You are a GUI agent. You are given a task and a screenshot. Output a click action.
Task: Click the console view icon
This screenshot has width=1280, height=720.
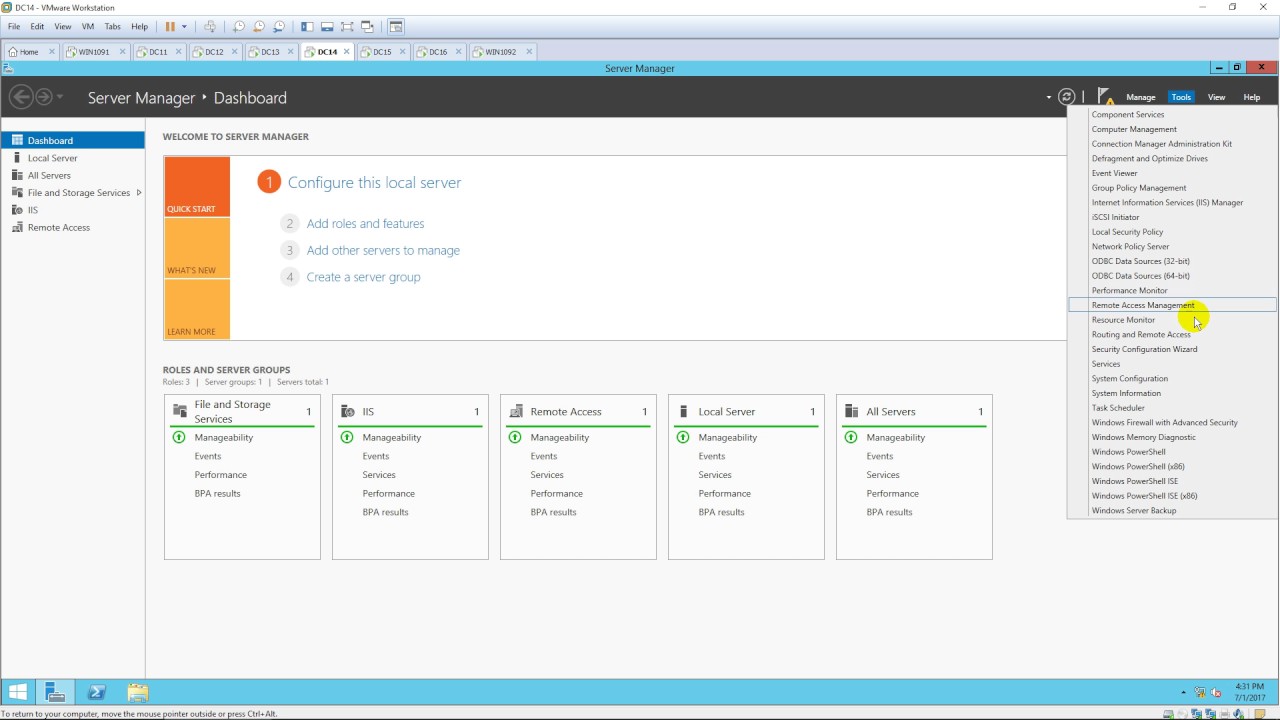tap(396, 26)
